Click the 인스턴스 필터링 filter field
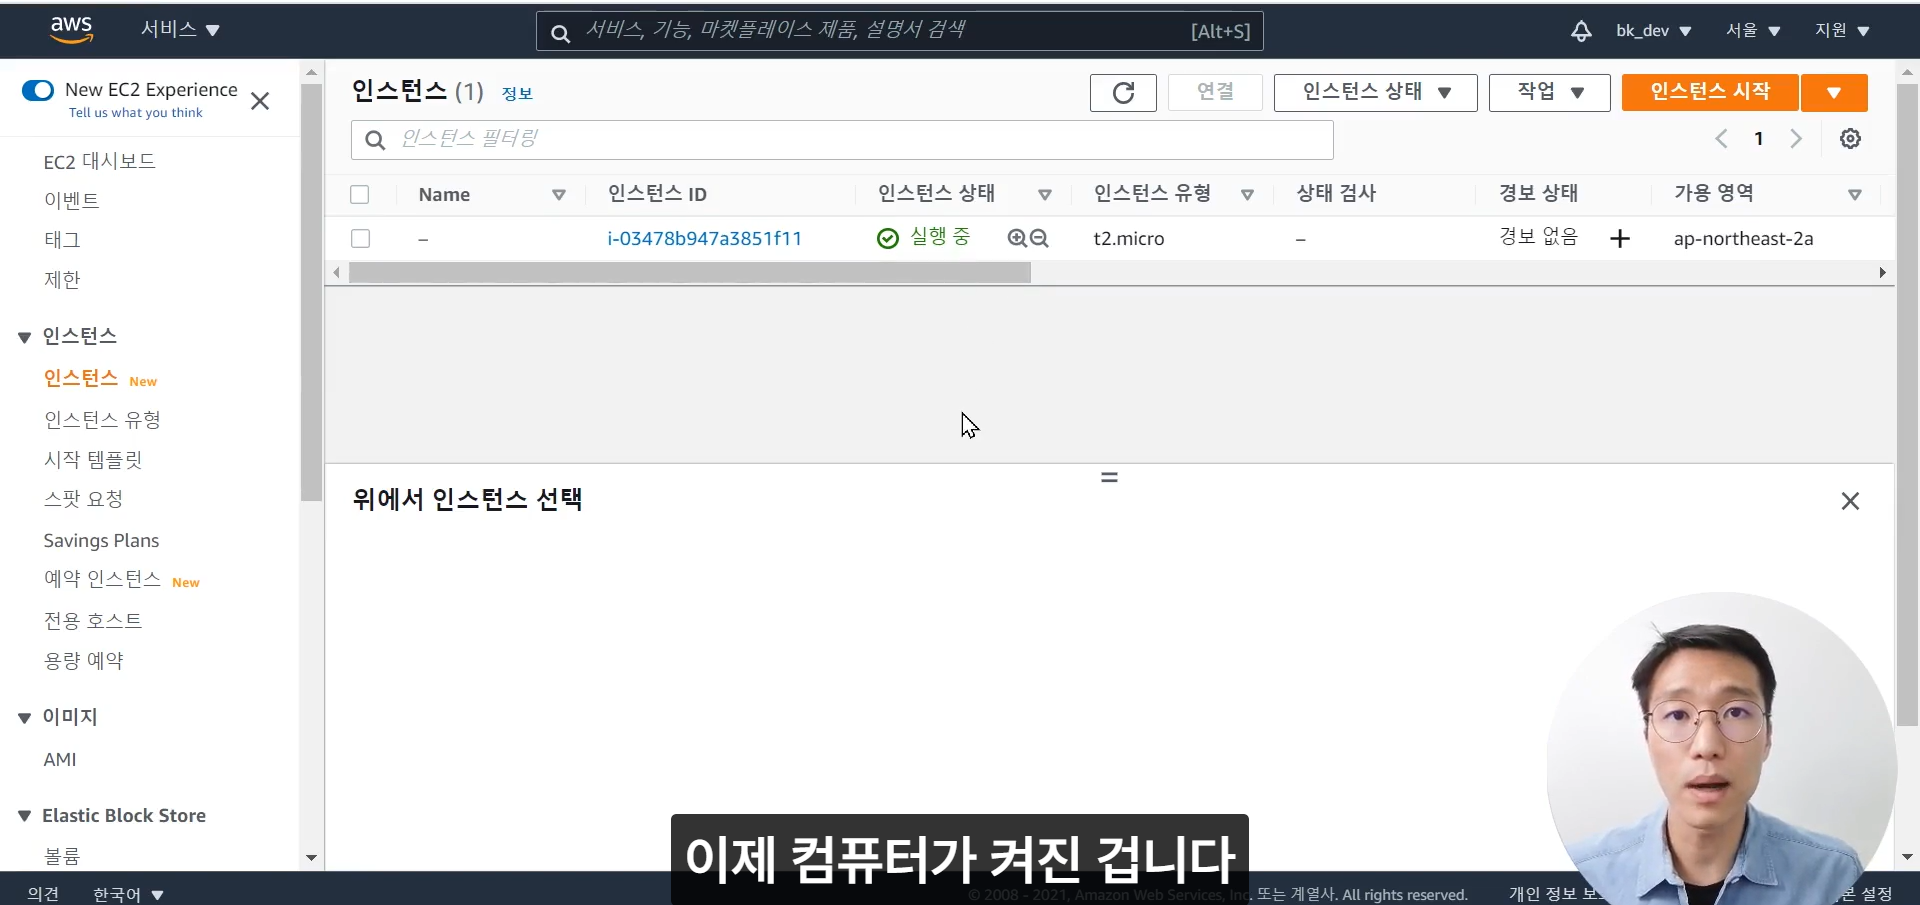 [842, 140]
